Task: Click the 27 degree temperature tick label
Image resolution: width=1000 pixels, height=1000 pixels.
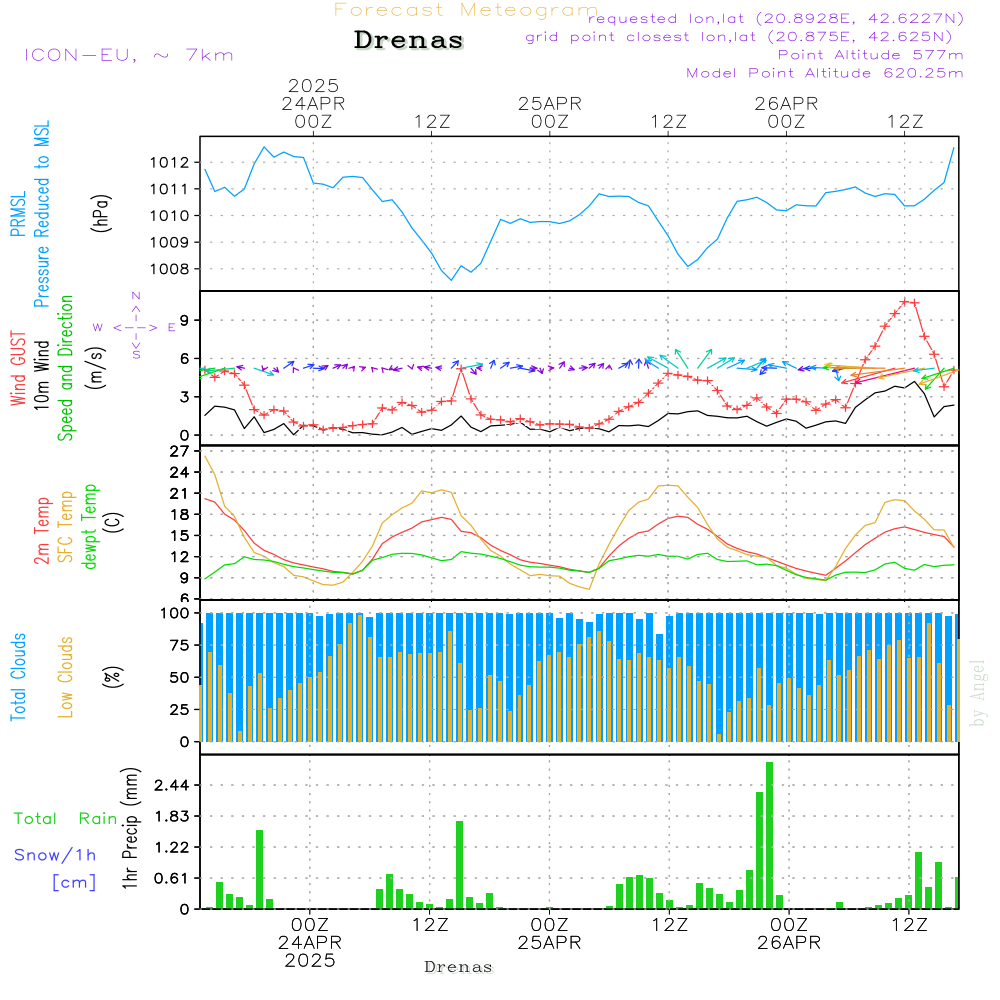Action: (180, 452)
